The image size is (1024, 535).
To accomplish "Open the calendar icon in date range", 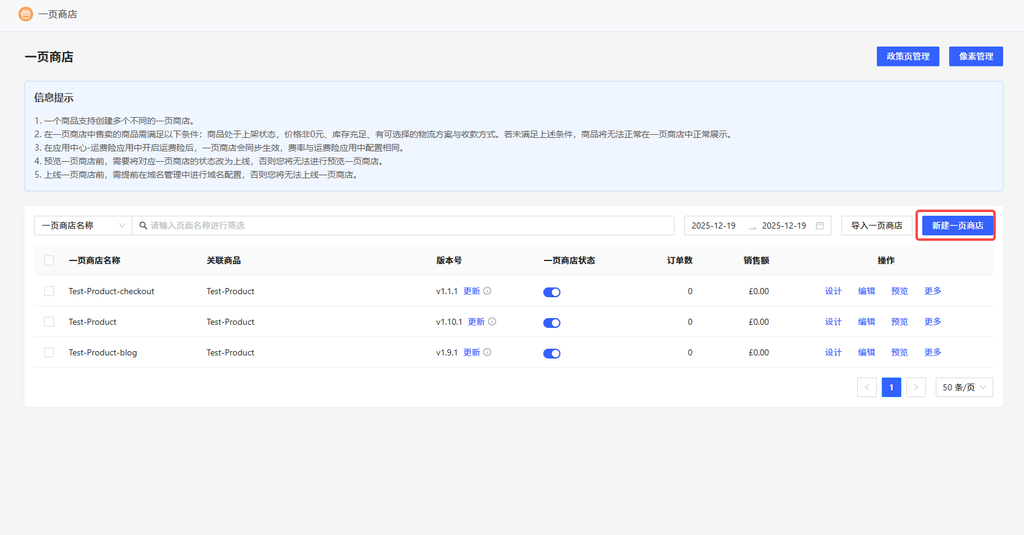I will pyautogui.click(x=820, y=226).
